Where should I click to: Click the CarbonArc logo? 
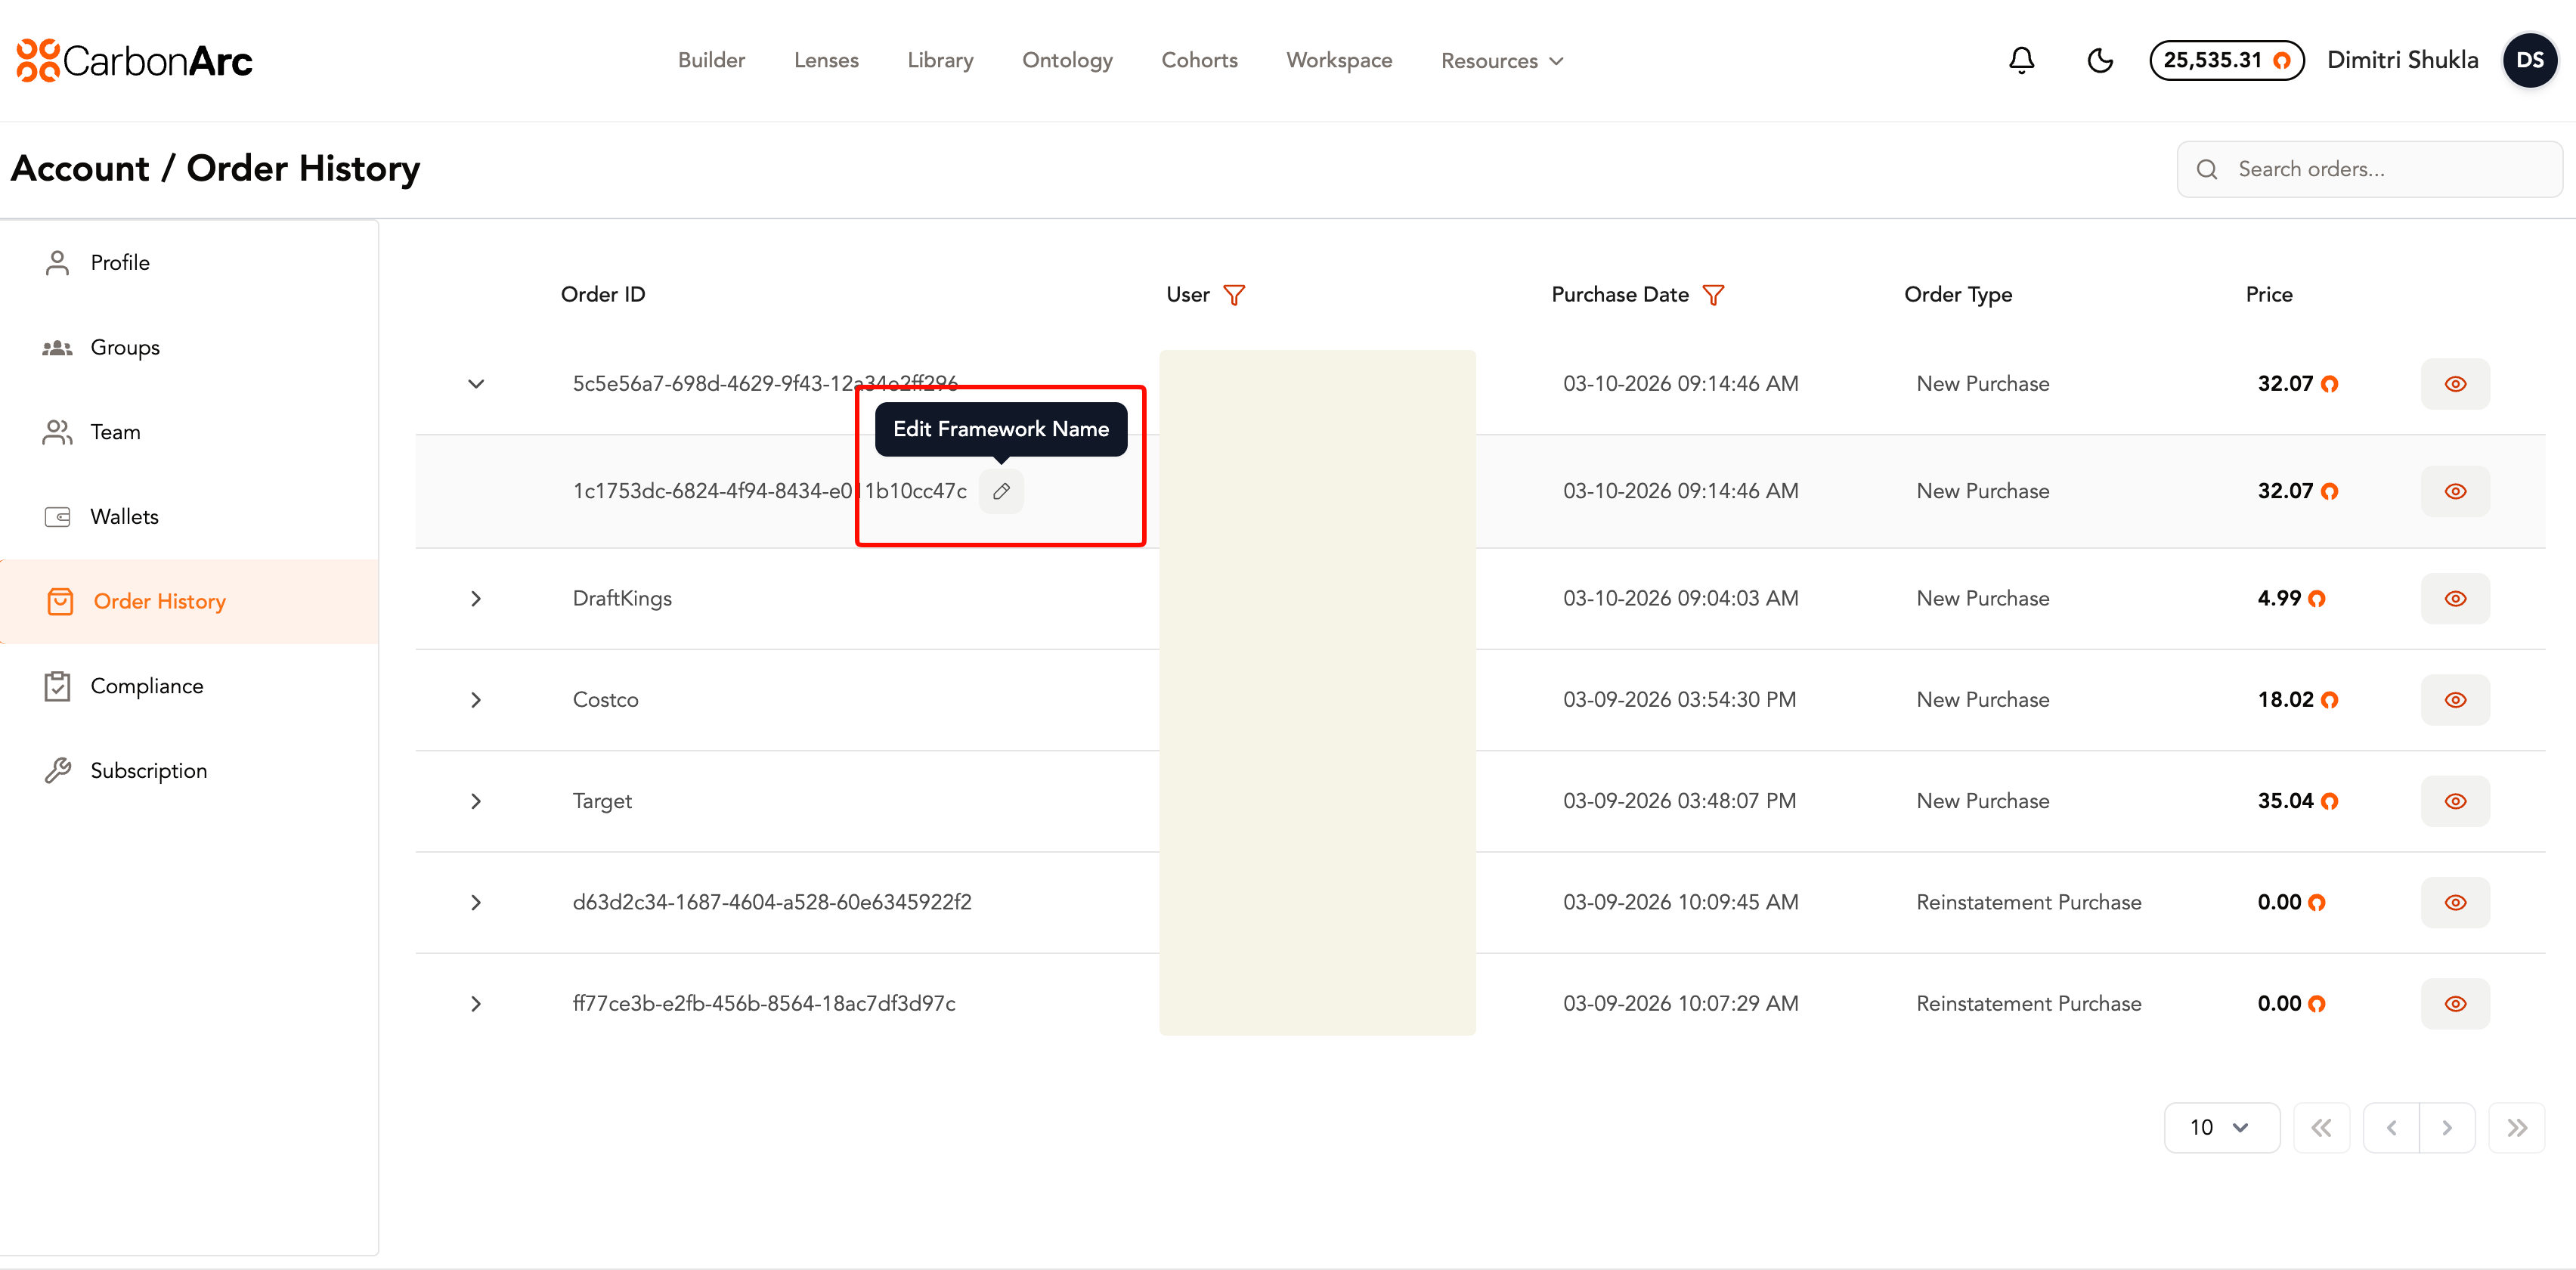pyautogui.click(x=134, y=60)
